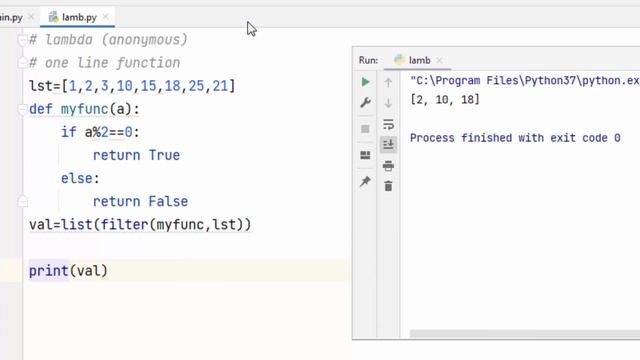Click the 'val=list(filter(myfunc,lst))' line
Screen dimensions: 640x360
pyautogui.click(x=140, y=224)
